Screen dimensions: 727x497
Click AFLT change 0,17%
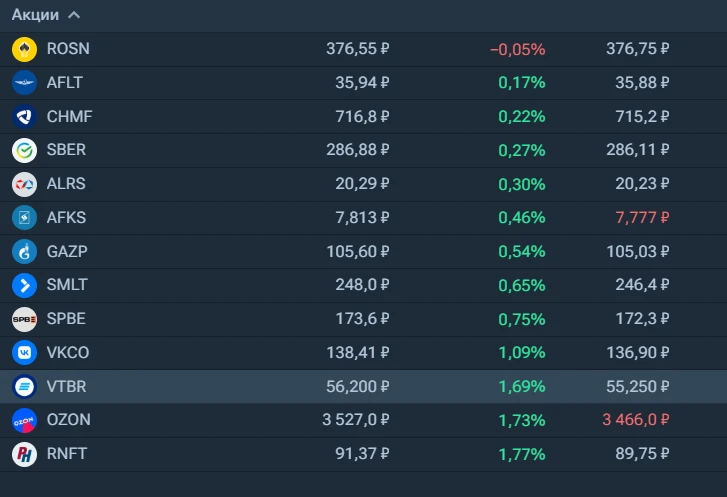point(522,83)
